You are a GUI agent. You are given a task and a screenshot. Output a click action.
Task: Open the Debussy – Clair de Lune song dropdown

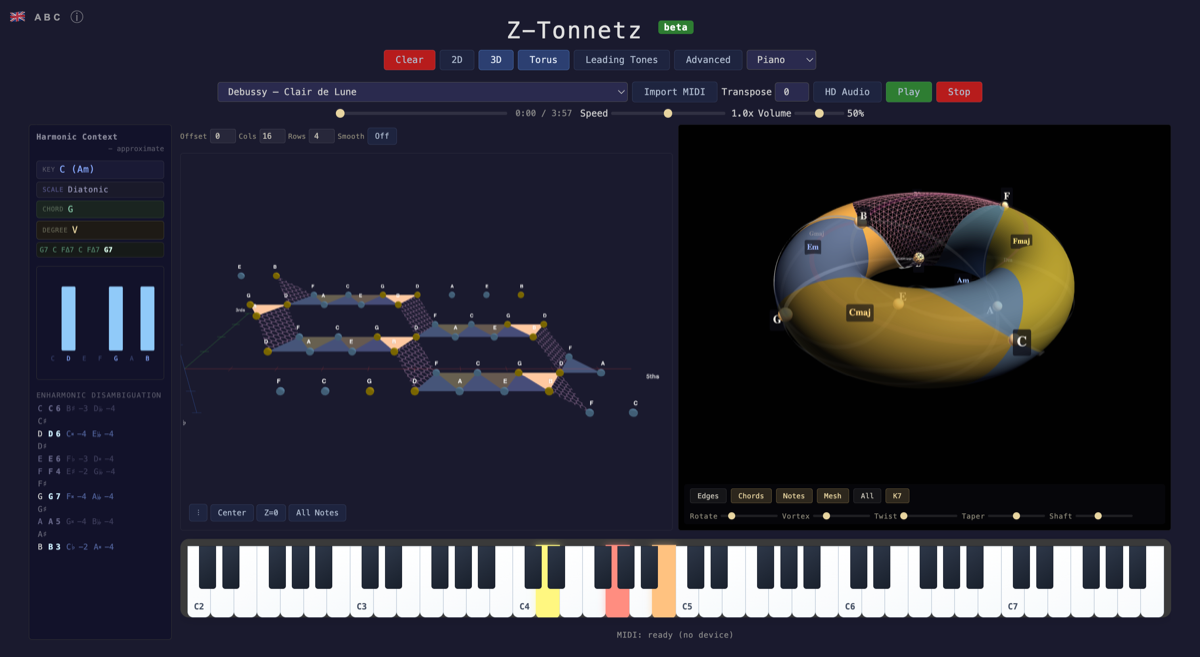[423, 92]
